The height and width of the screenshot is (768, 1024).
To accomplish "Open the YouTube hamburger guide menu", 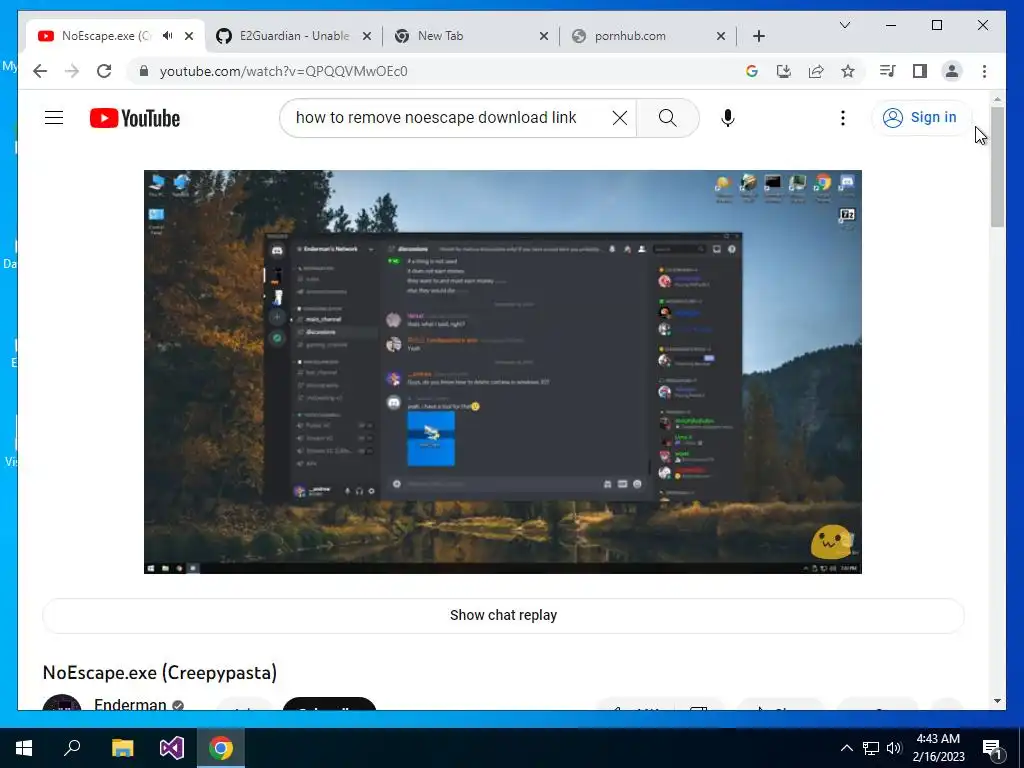I will (x=54, y=118).
